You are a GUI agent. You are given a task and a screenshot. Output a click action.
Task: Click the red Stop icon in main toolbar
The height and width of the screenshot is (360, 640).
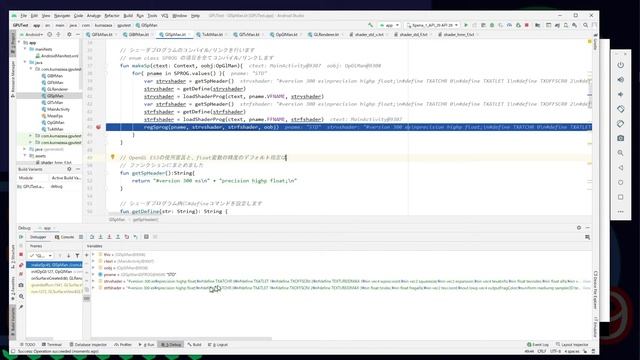point(527,25)
